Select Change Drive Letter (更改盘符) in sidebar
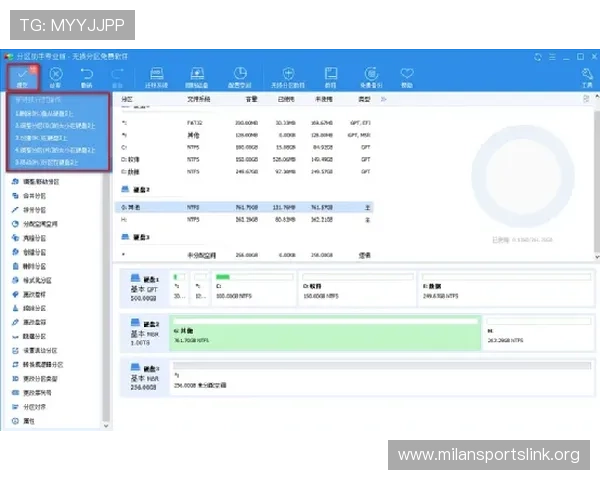The height and width of the screenshot is (480, 600). tap(29, 322)
